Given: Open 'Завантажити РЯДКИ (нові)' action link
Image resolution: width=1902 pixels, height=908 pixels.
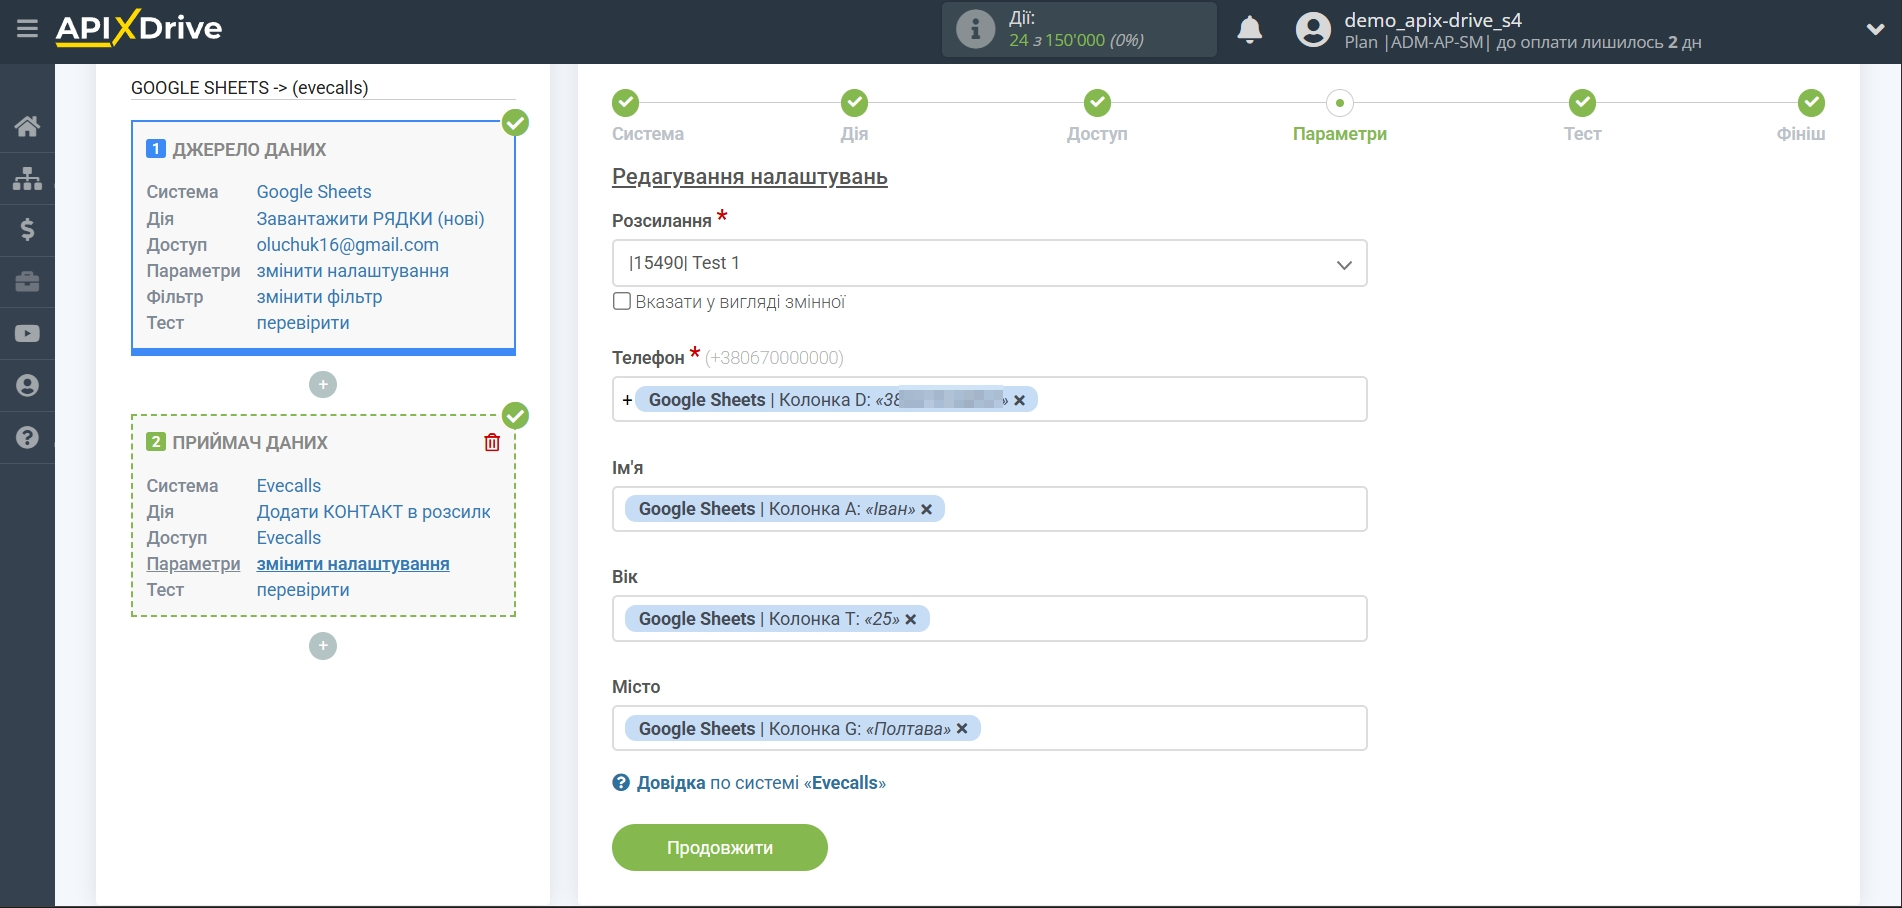Looking at the screenshot, I should click(x=370, y=219).
